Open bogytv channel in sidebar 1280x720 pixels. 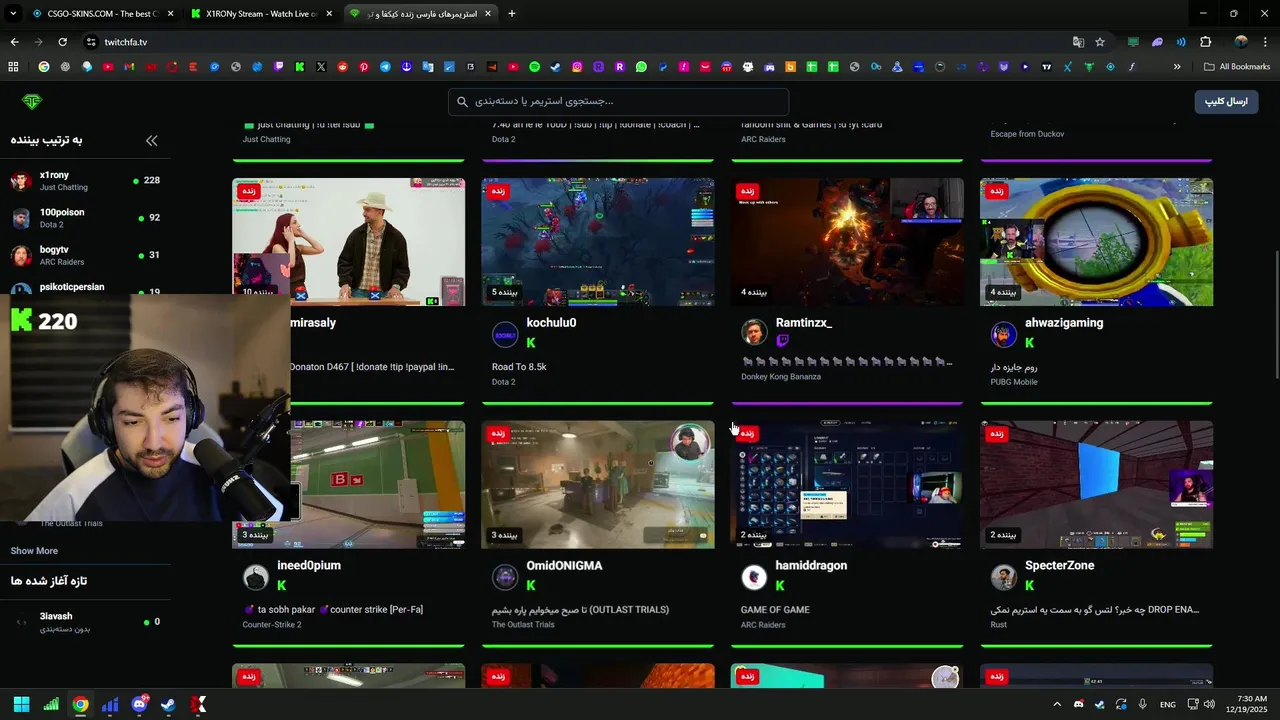[x=85, y=255]
